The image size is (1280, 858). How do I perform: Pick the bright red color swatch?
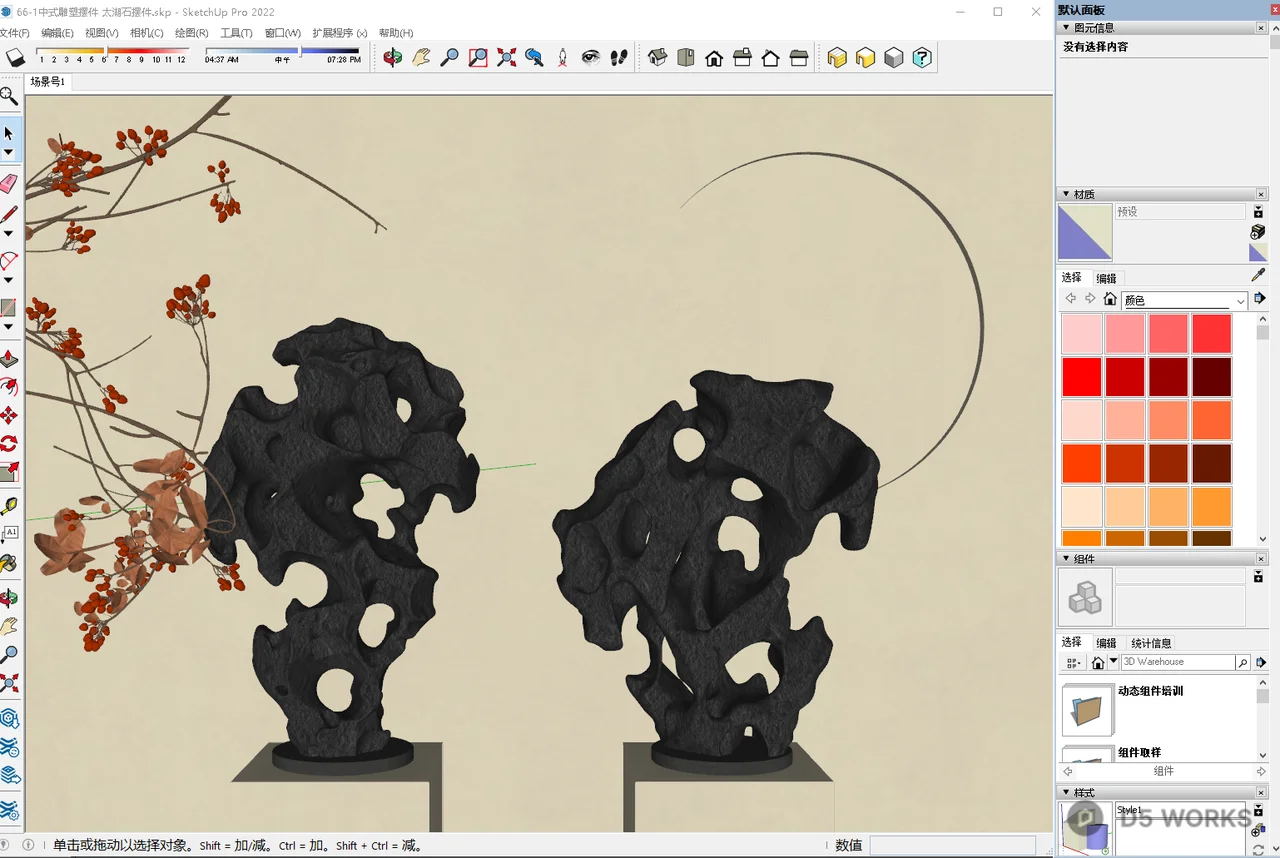coord(1082,377)
